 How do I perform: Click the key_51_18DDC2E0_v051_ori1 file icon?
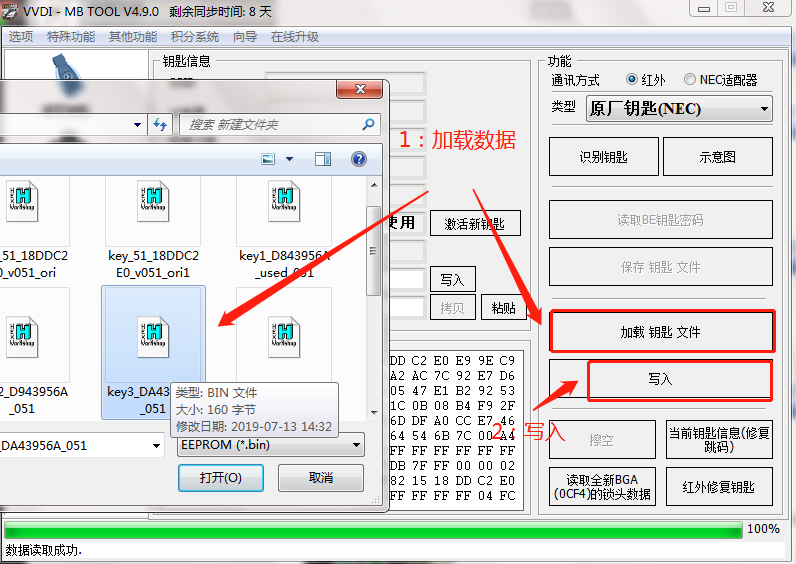tap(153, 203)
